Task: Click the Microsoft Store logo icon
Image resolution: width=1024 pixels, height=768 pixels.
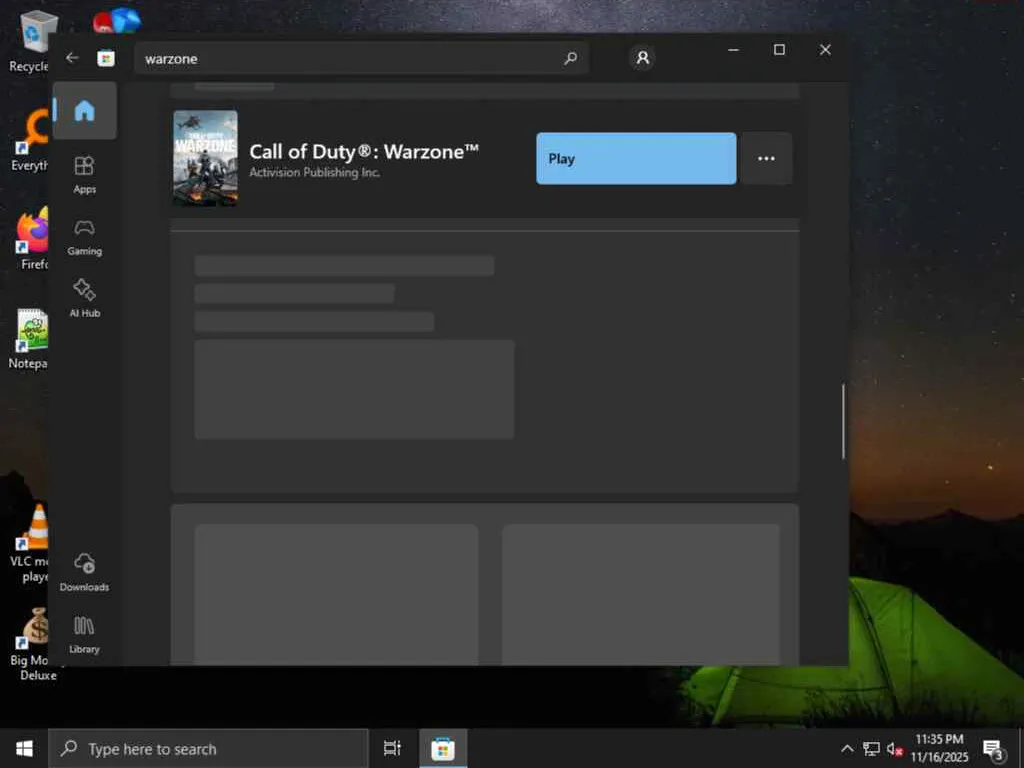Action: click(x=106, y=58)
